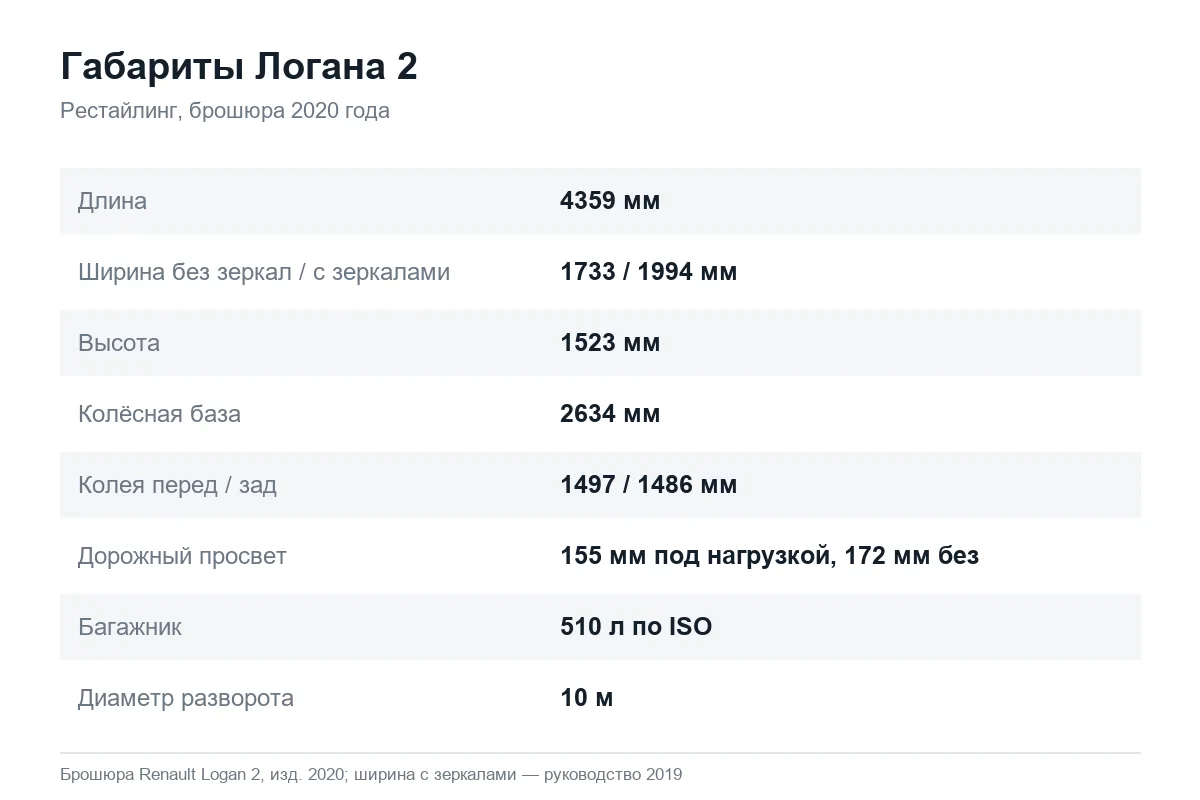The image size is (1200, 800).
Task: Click the subtitle 'Рестайлинг, брошюра 2020 года'
Action: click(225, 111)
